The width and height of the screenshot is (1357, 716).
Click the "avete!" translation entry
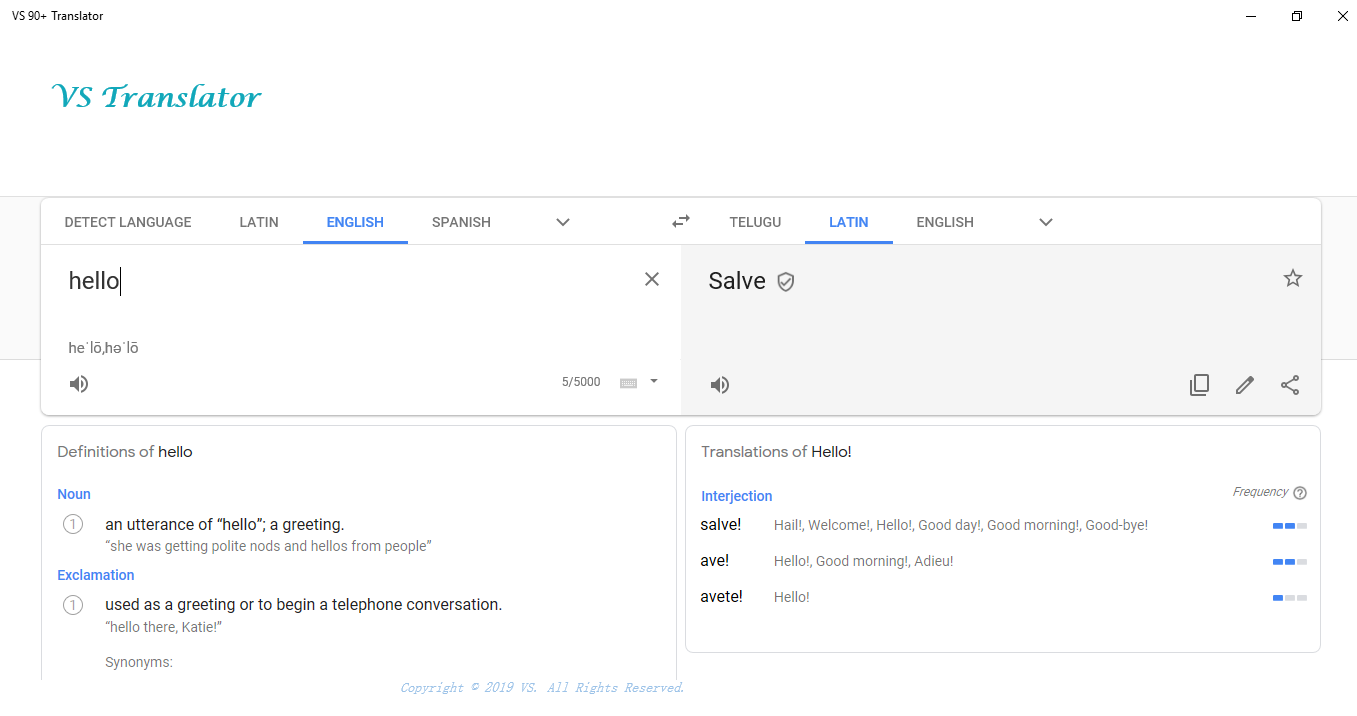click(x=721, y=597)
